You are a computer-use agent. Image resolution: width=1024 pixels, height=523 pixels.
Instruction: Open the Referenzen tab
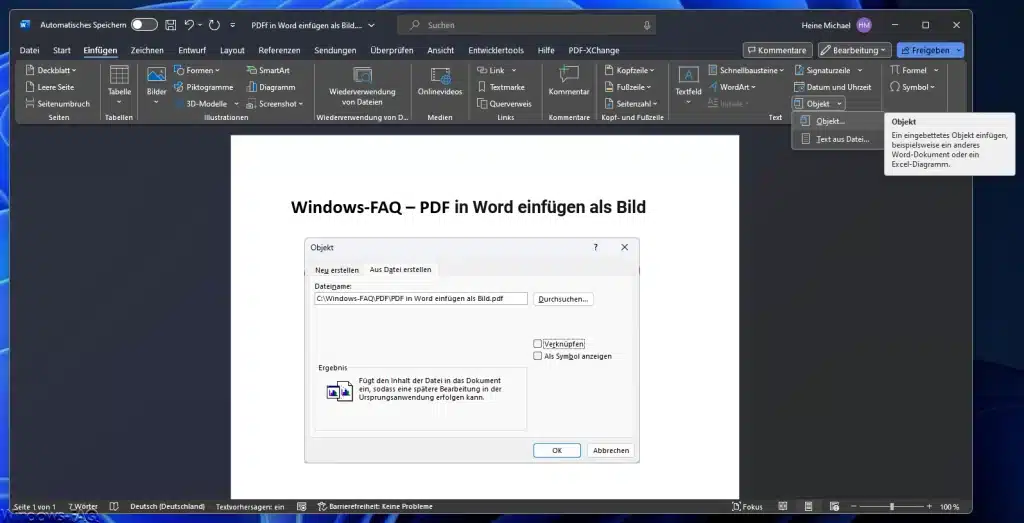(280, 50)
